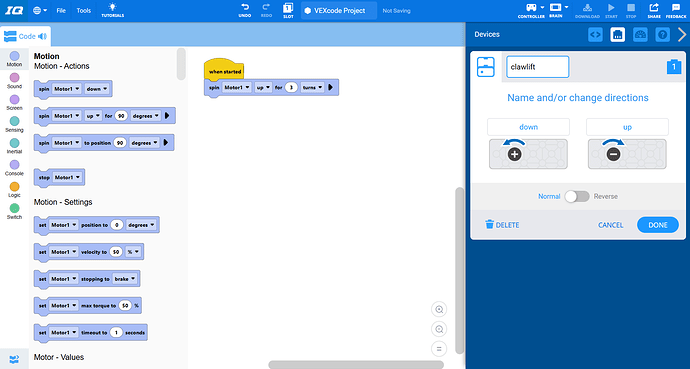Click the VEX IQ logo
This screenshot has width=690, height=369.
(x=13, y=11)
